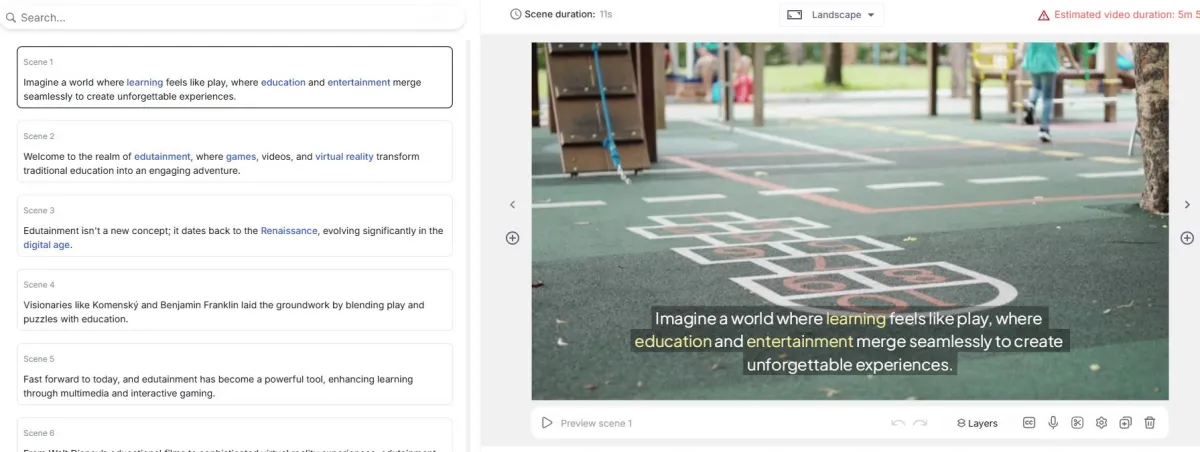Screen dimensions: 1200x452
Task: Select the Scene 3 card
Action: pyautogui.click(x=235, y=225)
